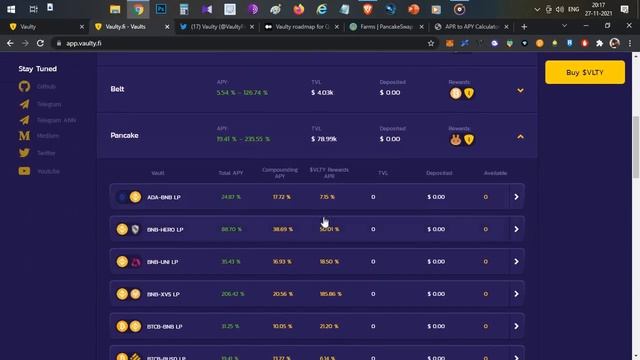Open the Telegram ANN paper-plane icon
Screen dimensions: 640x360
coord(24,120)
